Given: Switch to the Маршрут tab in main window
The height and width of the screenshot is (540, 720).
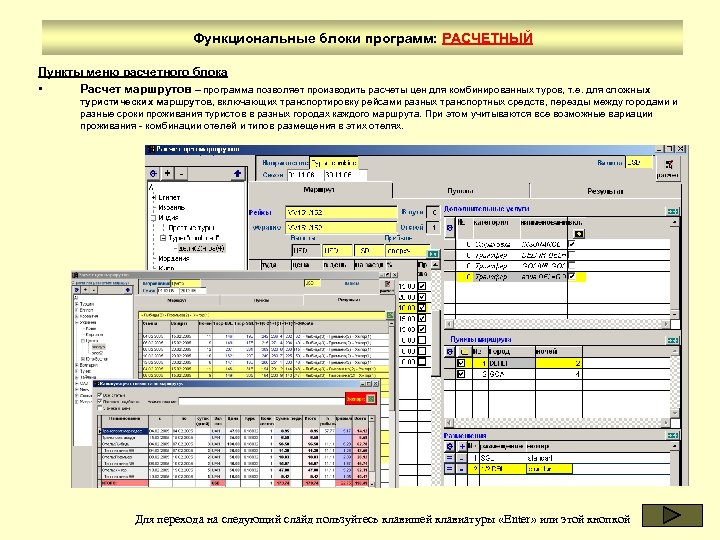Looking at the screenshot, I should click(x=320, y=190).
